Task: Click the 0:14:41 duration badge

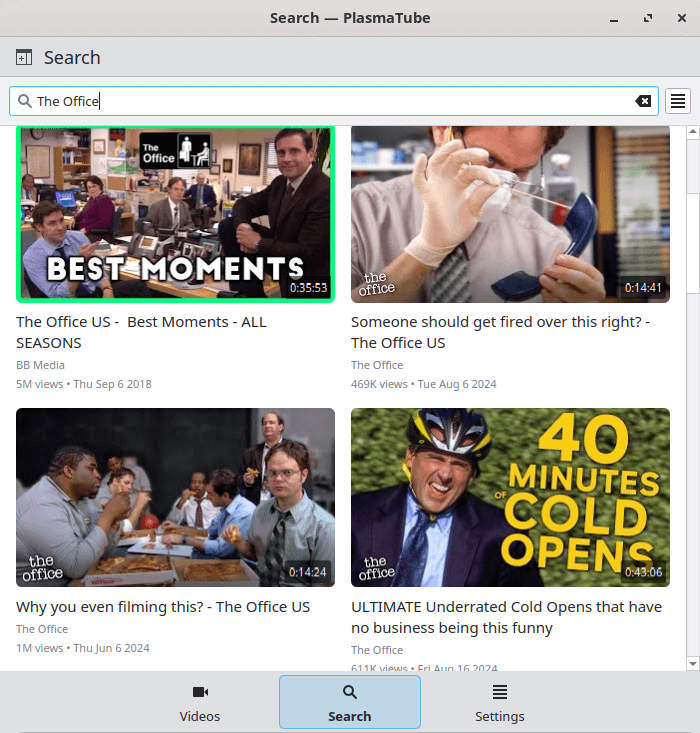Action: click(643, 287)
